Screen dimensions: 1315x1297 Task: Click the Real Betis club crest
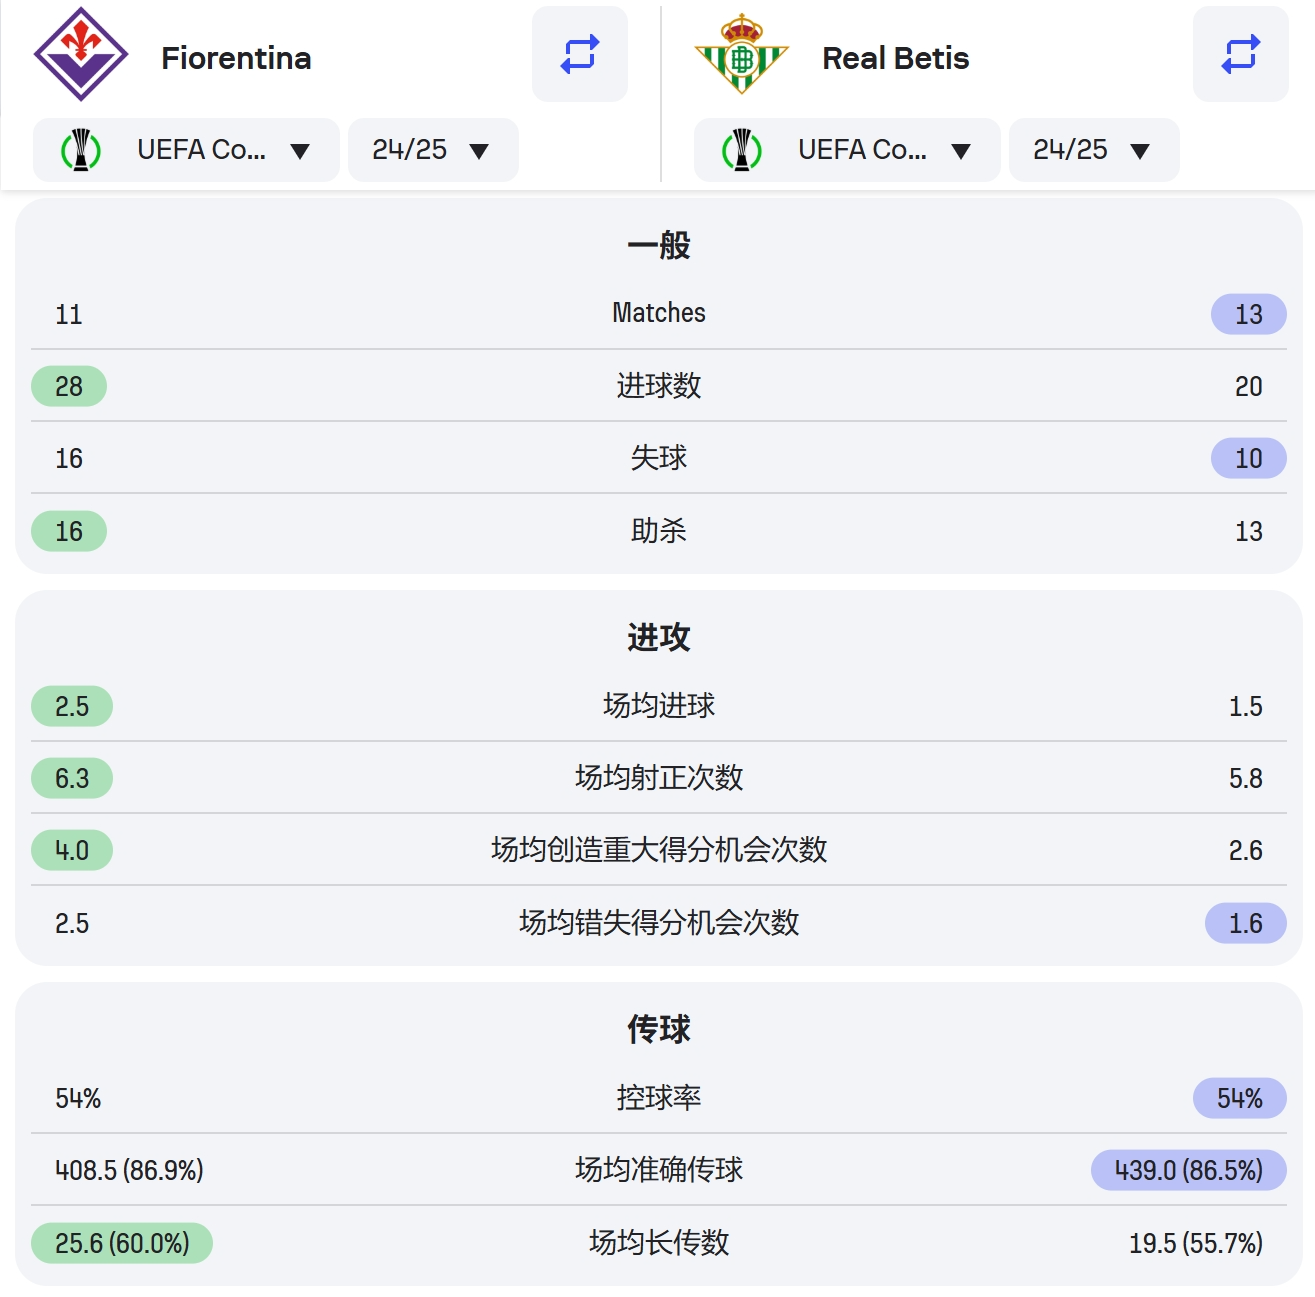coord(742,54)
